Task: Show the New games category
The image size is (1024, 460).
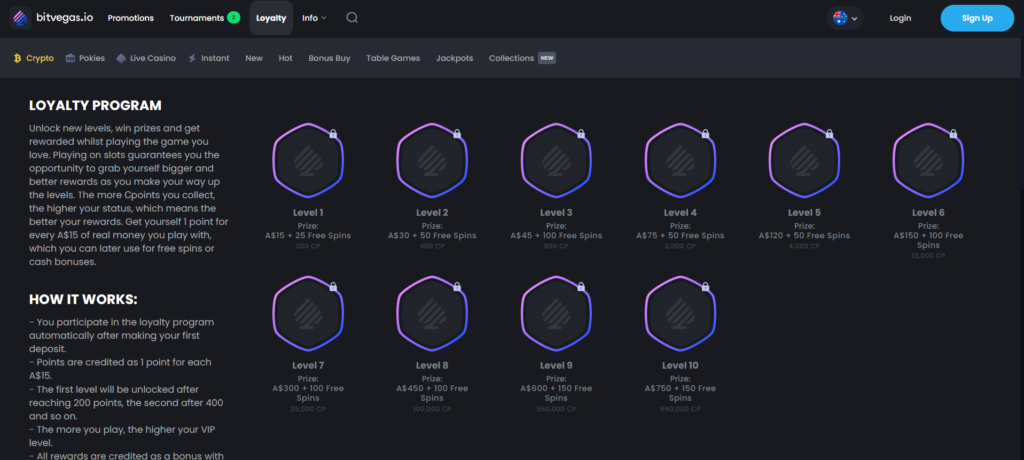Action: (x=254, y=58)
